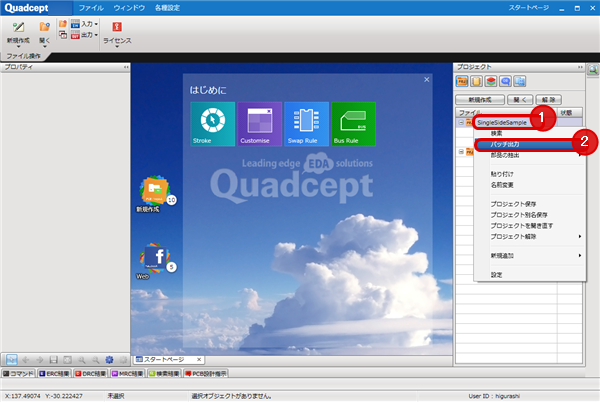
Task: Open the 各種設定 menu
Action: point(167,8)
